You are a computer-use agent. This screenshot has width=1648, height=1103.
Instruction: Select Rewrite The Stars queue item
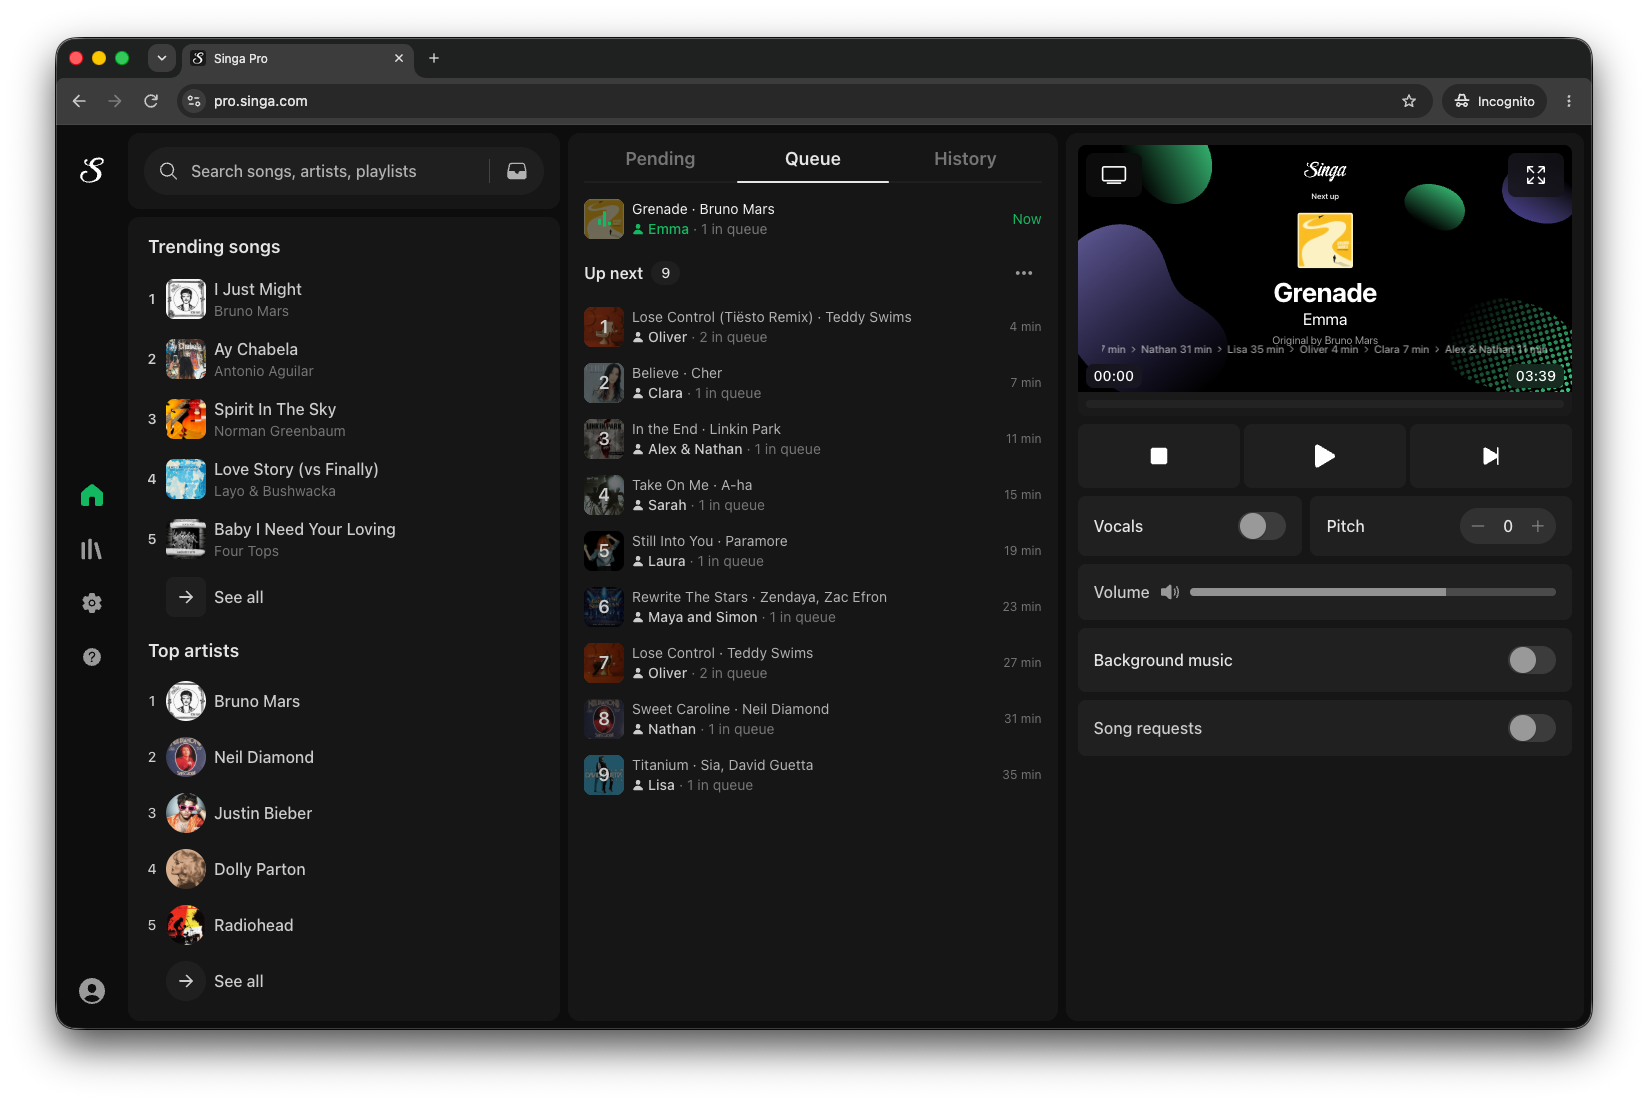point(813,607)
